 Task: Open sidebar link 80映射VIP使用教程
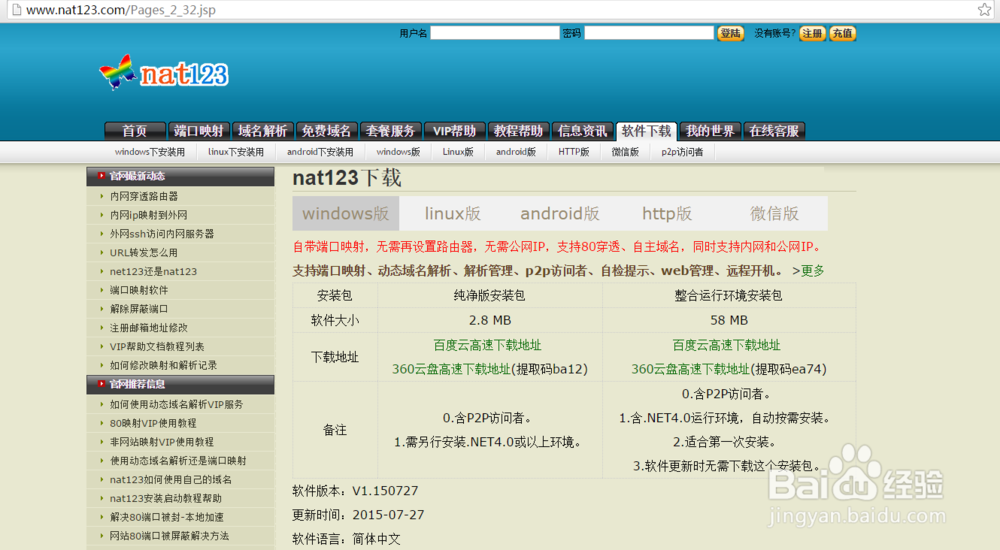(x=153, y=423)
